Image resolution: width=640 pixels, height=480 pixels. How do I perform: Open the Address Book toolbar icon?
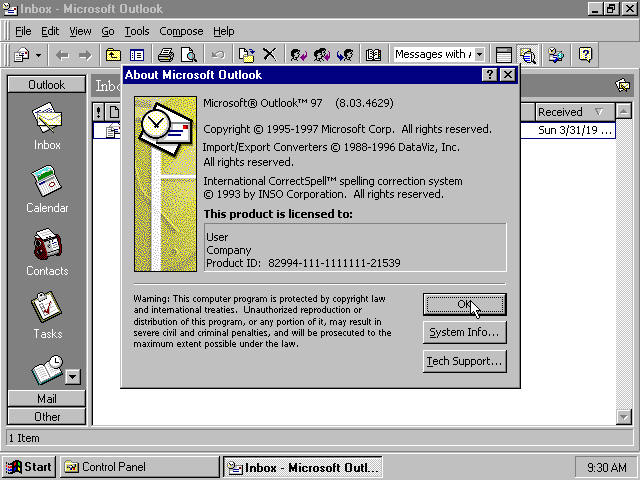(x=372, y=55)
